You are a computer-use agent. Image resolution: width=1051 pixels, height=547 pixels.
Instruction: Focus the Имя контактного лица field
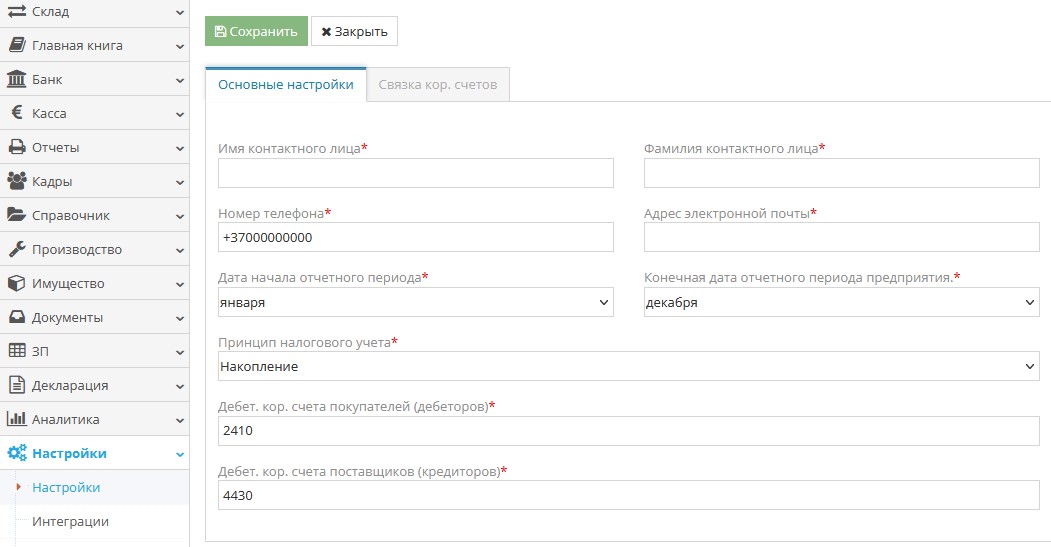point(415,173)
